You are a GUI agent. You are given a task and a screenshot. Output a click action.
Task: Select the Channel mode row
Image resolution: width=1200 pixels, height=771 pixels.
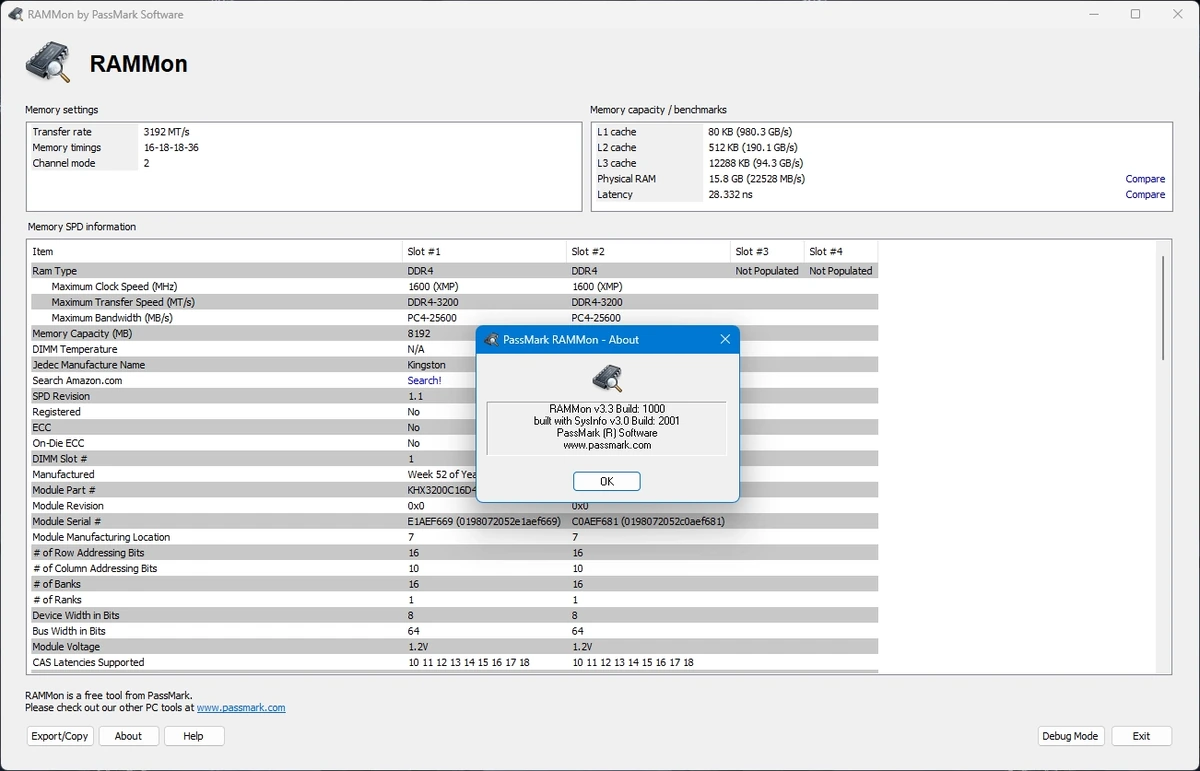pyautogui.click(x=304, y=163)
